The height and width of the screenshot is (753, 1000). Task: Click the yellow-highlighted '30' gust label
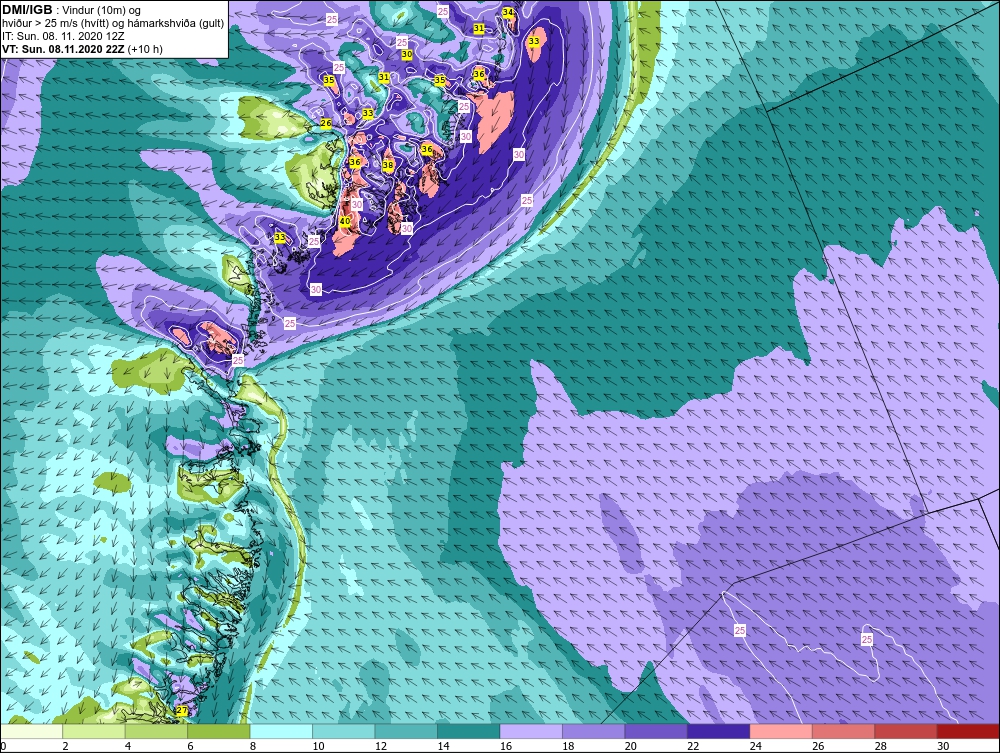pyautogui.click(x=407, y=54)
